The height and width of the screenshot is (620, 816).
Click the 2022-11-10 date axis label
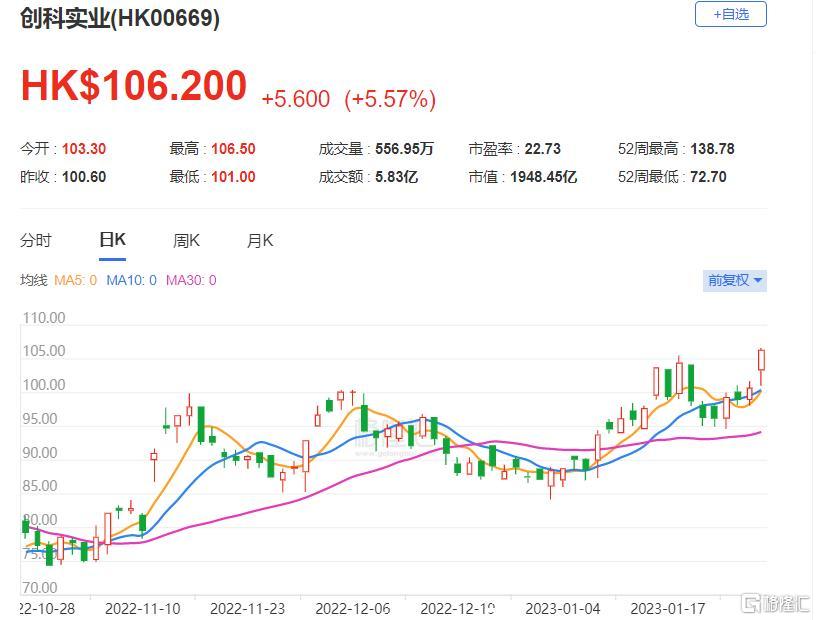[143, 608]
